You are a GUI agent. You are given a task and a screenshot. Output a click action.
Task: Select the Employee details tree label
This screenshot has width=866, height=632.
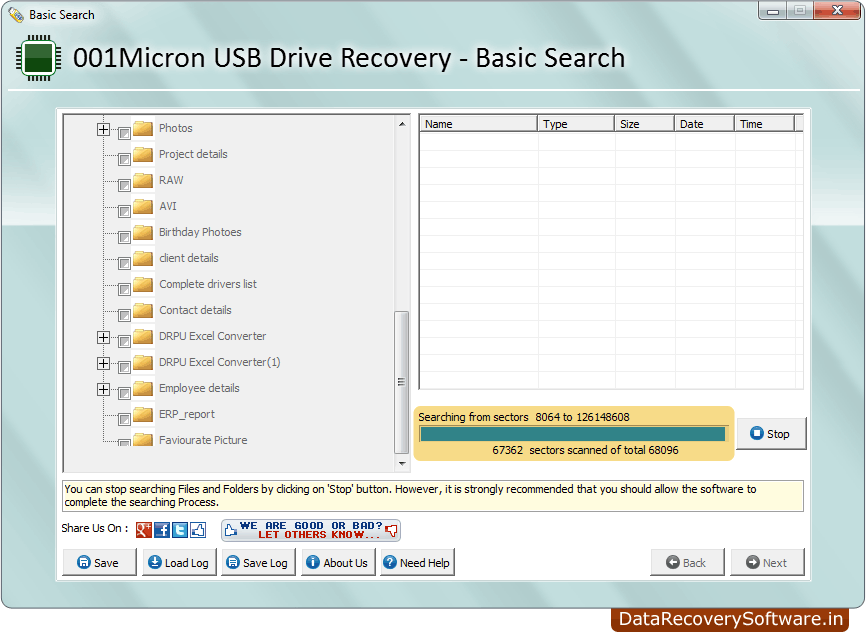tap(199, 388)
